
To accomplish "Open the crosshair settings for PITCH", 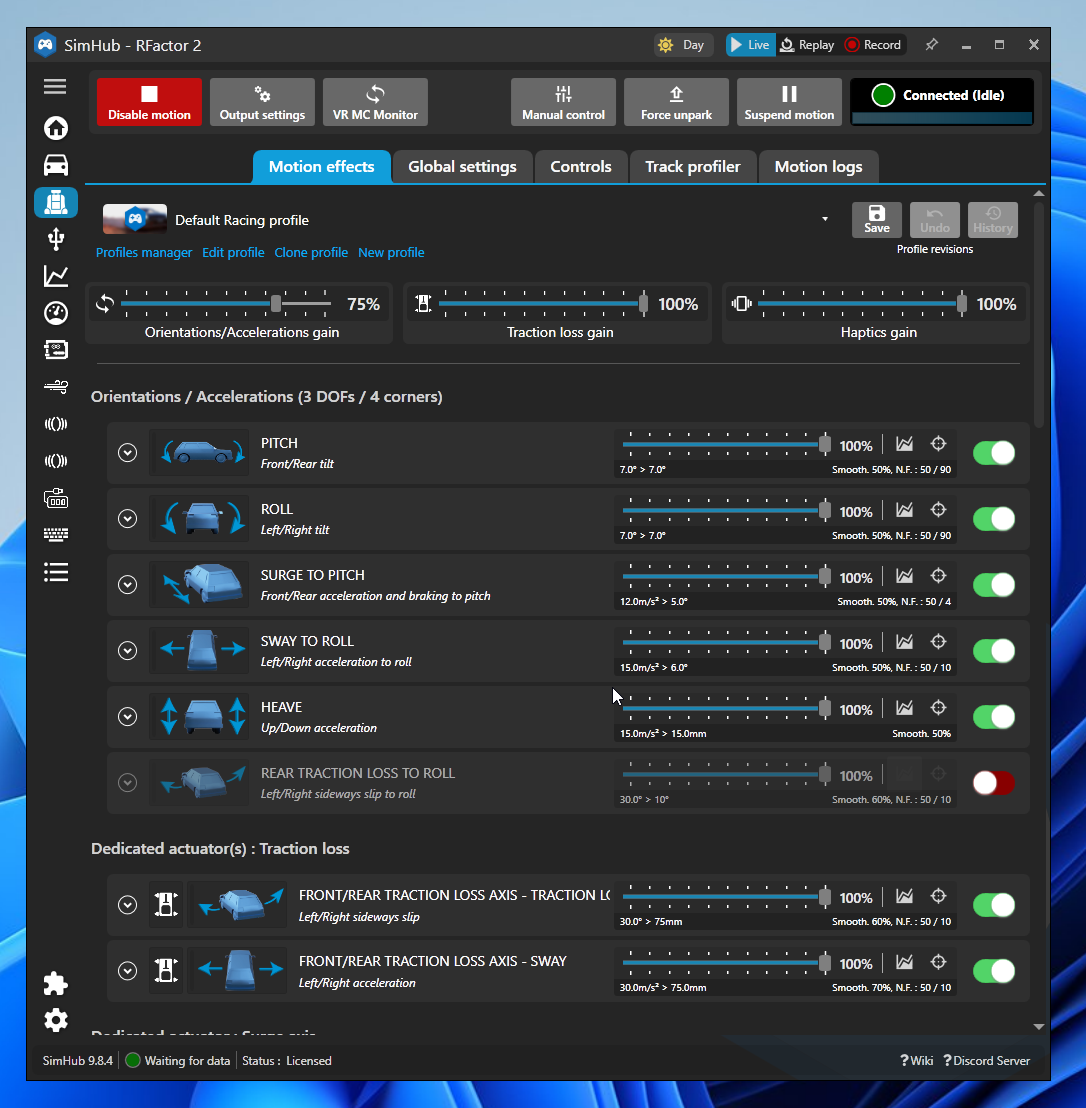I will (x=938, y=444).
